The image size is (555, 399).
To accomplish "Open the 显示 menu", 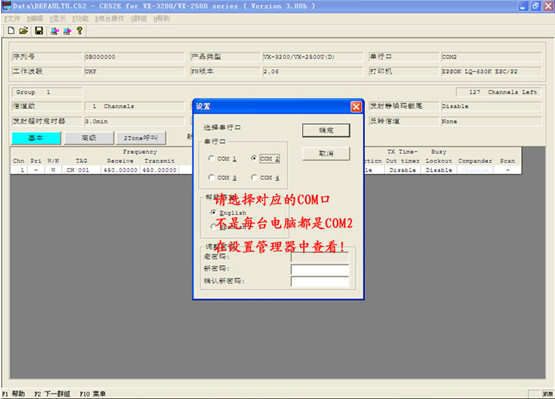I will click(58, 18).
